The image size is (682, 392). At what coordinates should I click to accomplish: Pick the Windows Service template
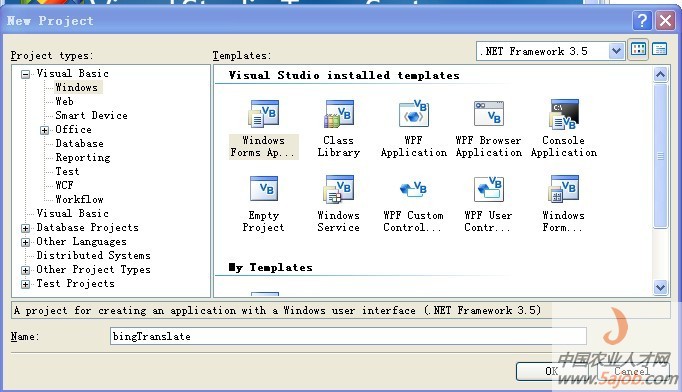point(339,204)
